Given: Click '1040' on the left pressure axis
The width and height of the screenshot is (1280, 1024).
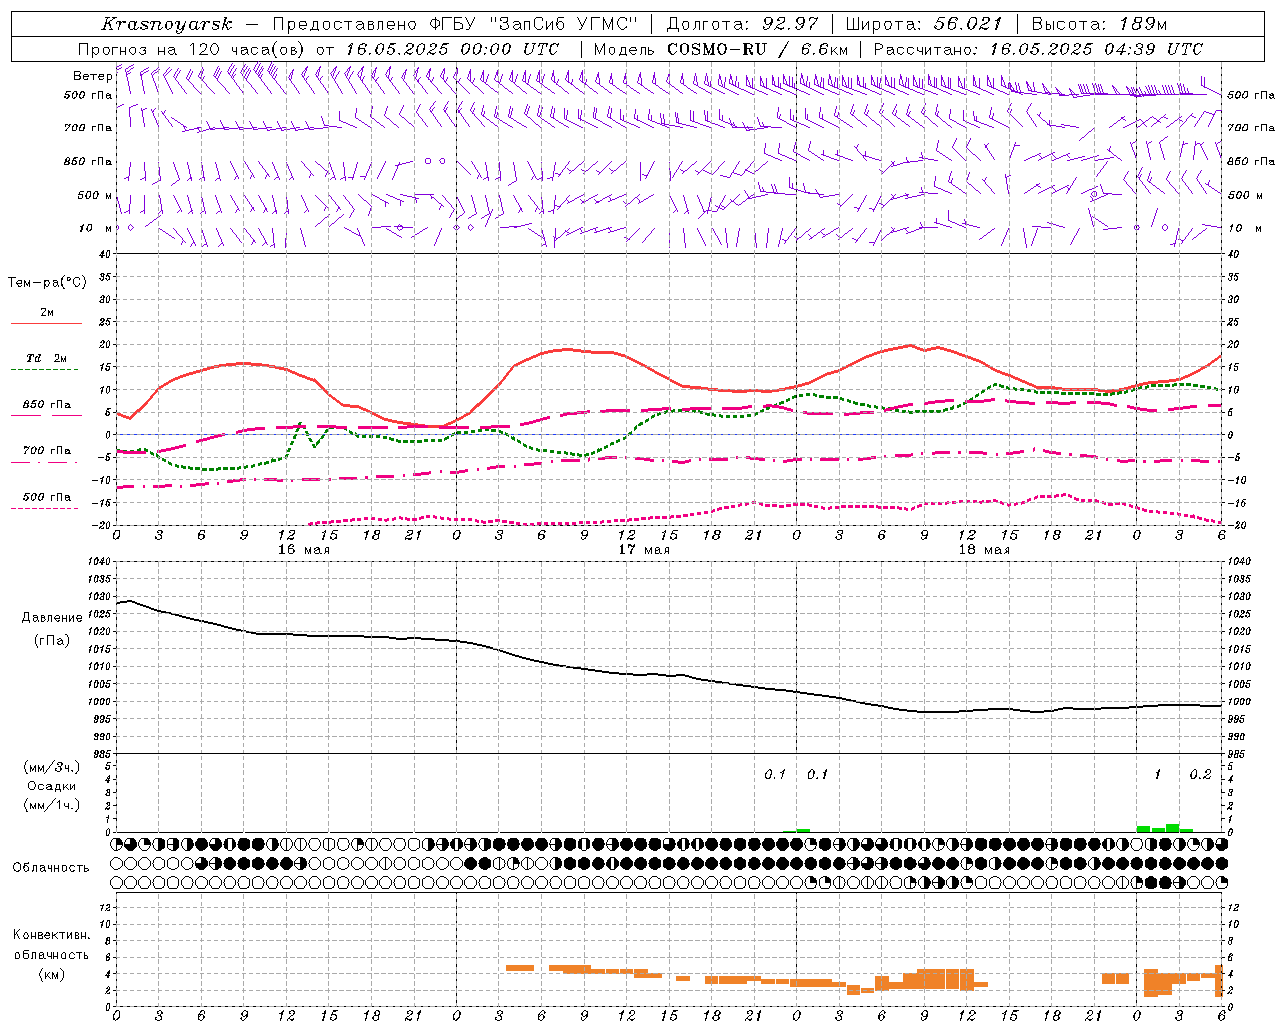Looking at the screenshot, I should (x=99, y=562).
